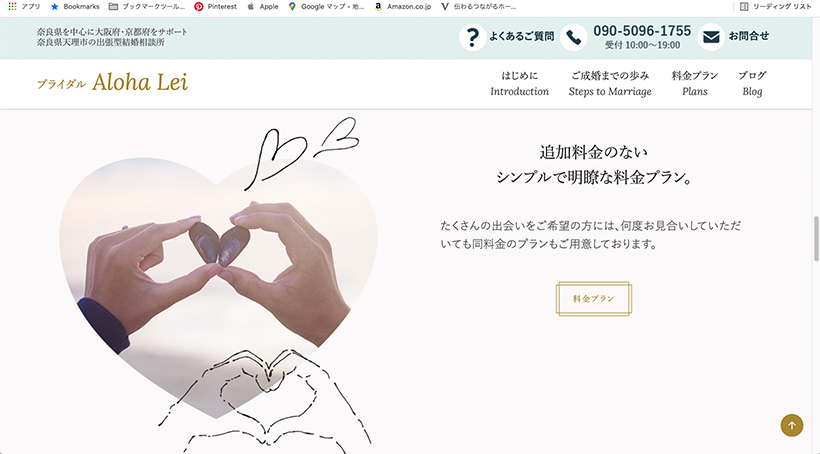Open the Apps grid in bookmarks bar
The width and height of the screenshot is (820, 454).
tap(24, 6)
